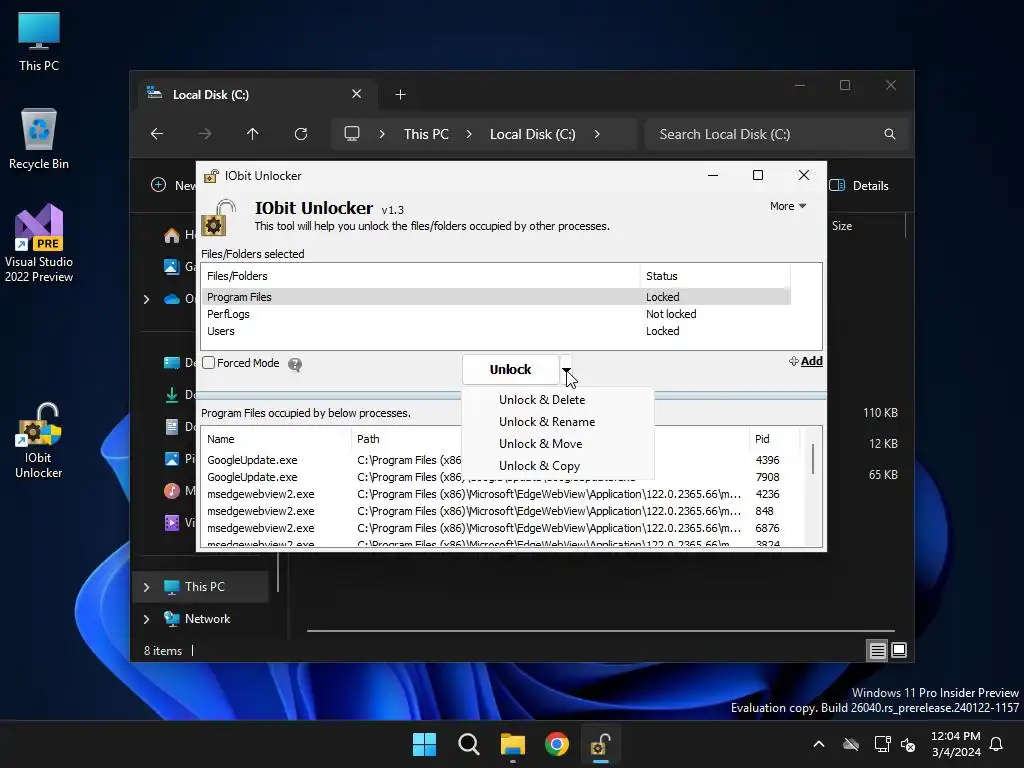Click the Size column header in Explorer
Viewport: 1024px width, 768px height.
[842, 226]
